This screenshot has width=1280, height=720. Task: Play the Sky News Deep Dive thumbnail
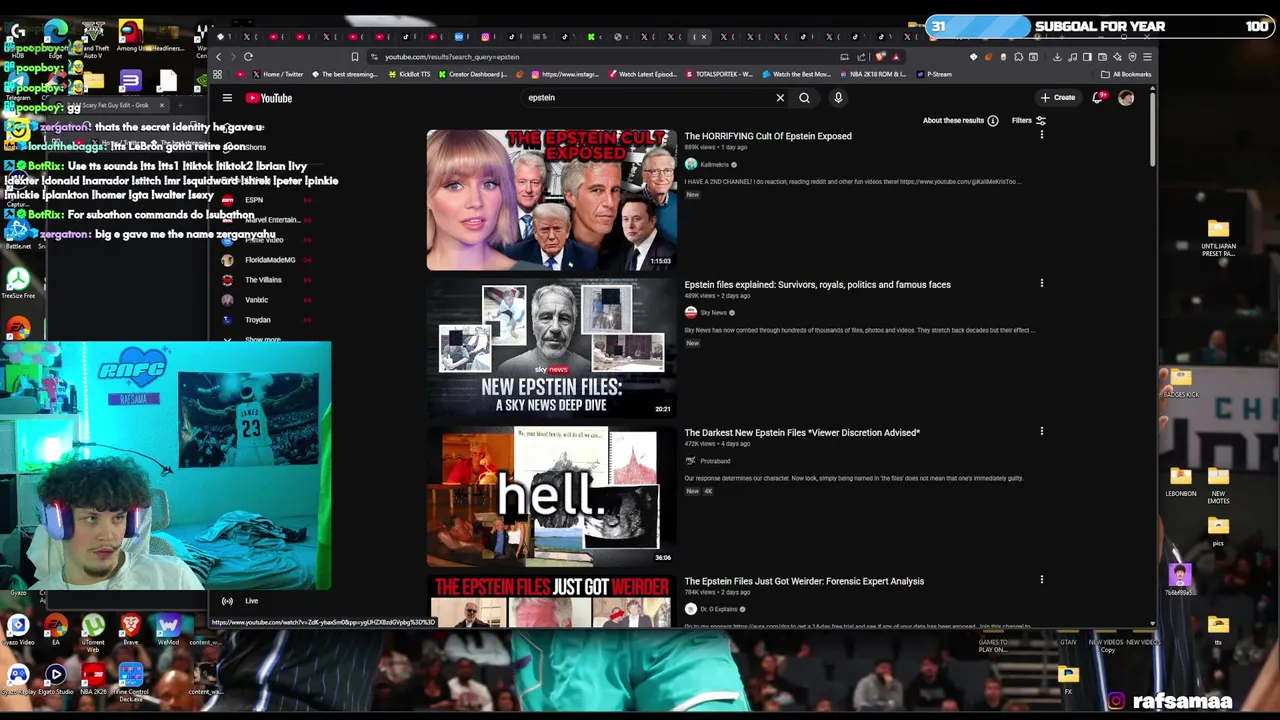click(551, 348)
